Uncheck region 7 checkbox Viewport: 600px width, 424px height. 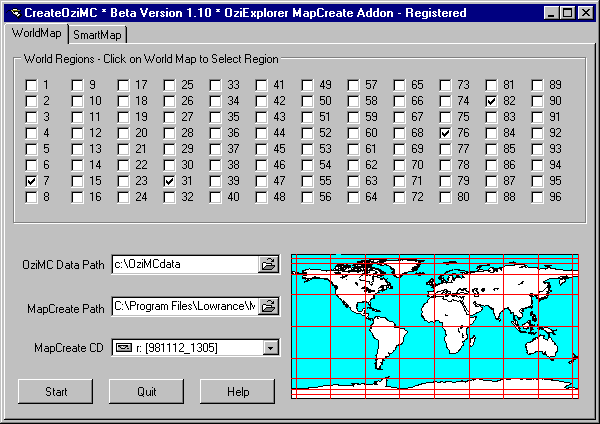point(32,181)
